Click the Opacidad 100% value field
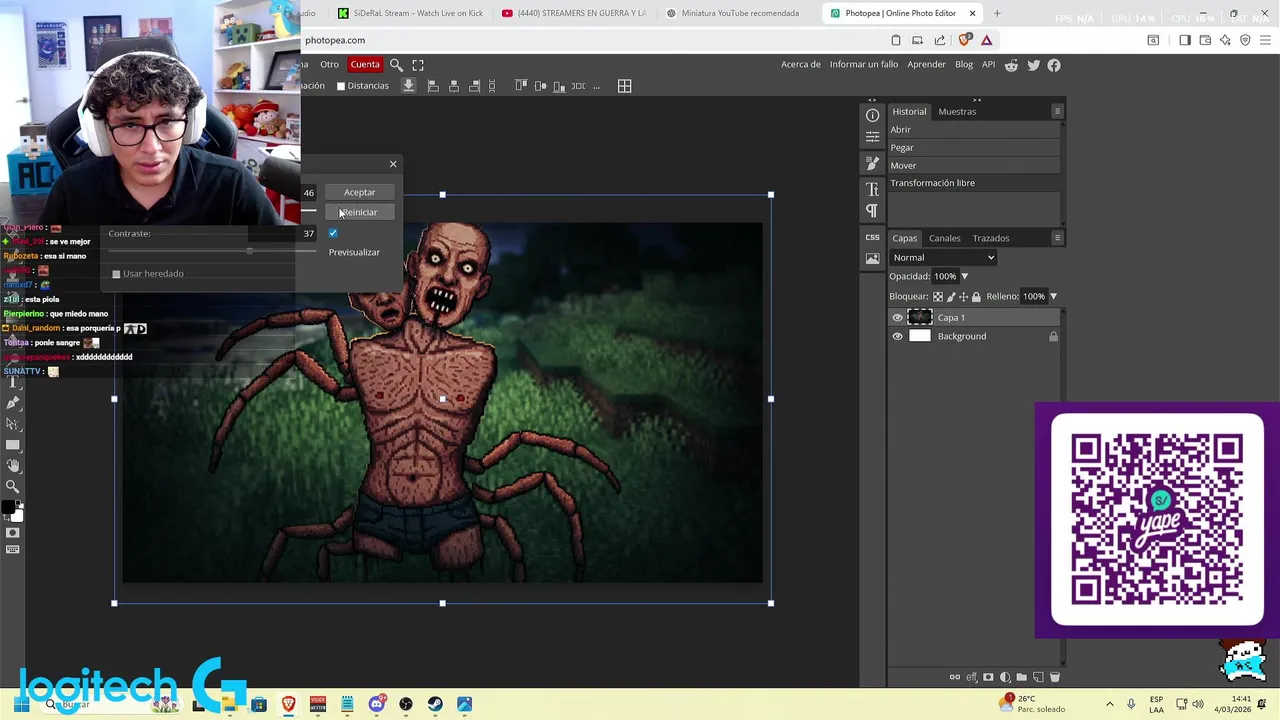Viewport: 1280px width, 720px height. 945,276
